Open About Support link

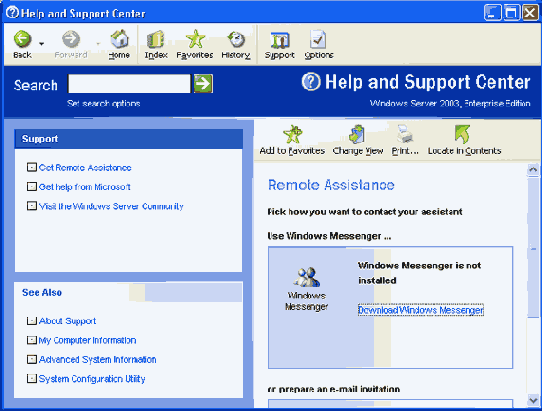(67, 321)
